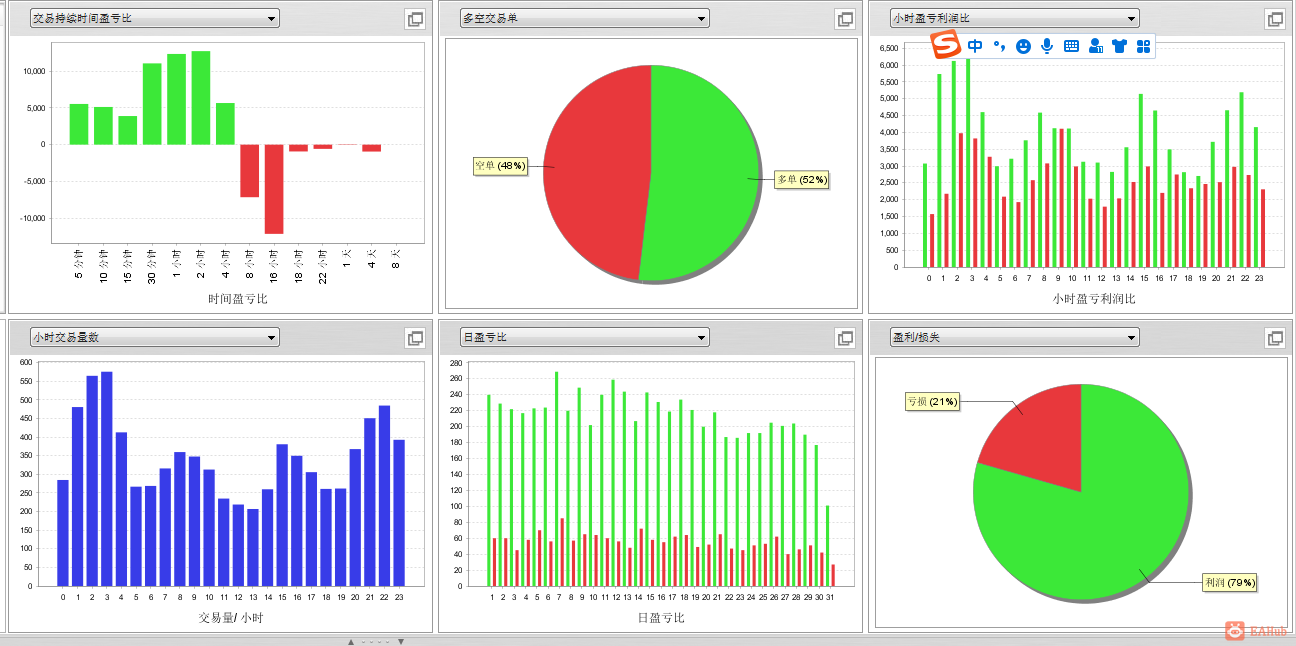The width and height of the screenshot is (1296, 646).
Task: Click the red 16 小时 loss bar
Action: pyautogui.click(x=274, y=189)
